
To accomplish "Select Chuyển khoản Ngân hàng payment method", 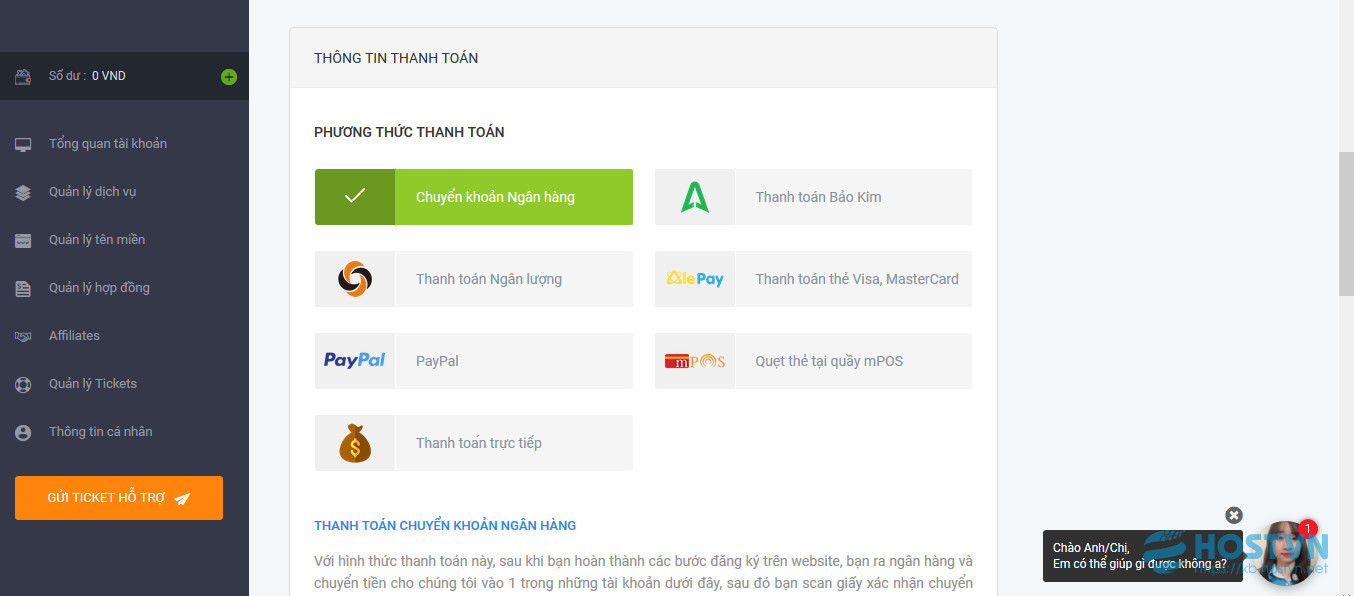I will click(x=474, y=197).
